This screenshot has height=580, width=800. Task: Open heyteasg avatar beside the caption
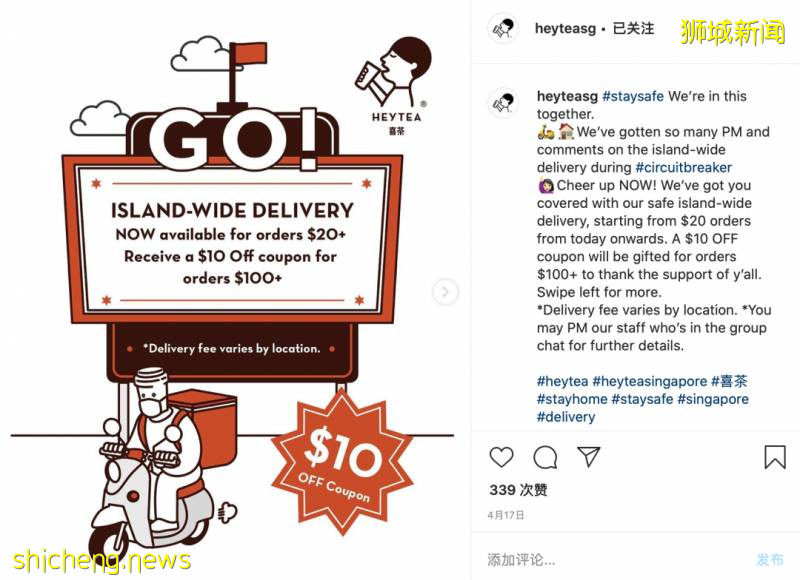pyautogui.click(x=503, y=102)
